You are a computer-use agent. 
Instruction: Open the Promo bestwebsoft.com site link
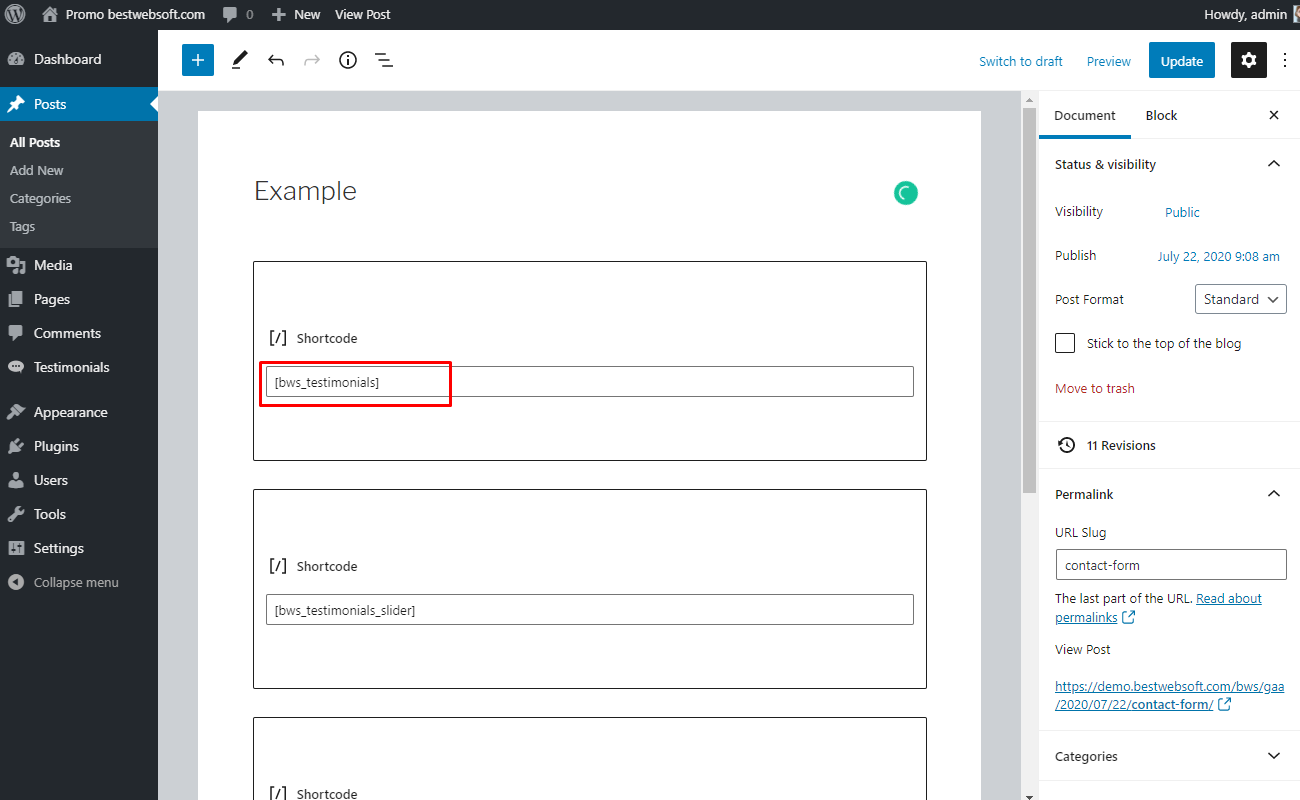(124, 14)
